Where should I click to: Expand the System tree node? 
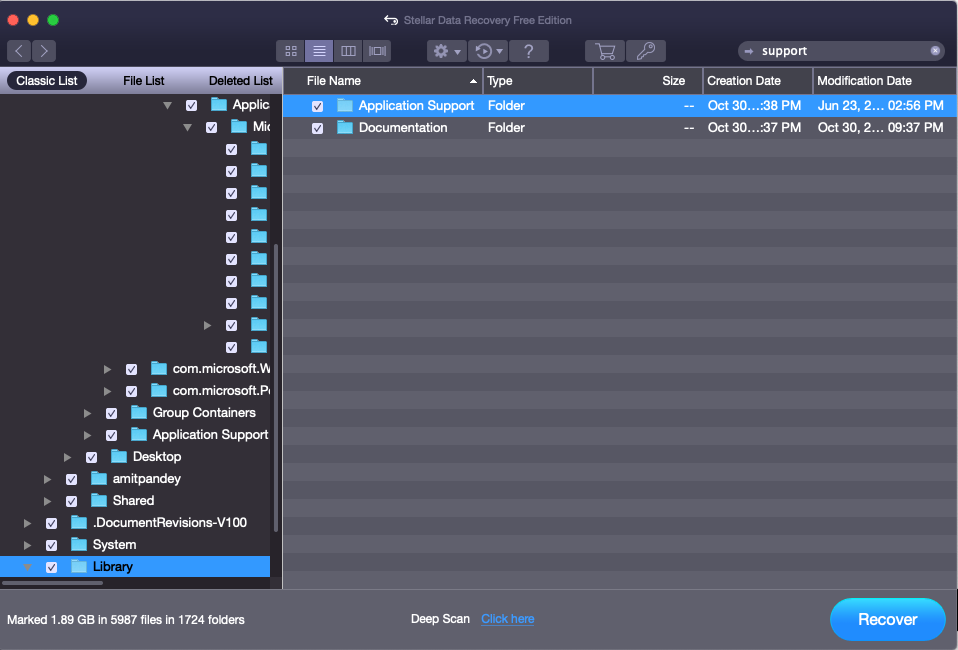click(27, 545)
